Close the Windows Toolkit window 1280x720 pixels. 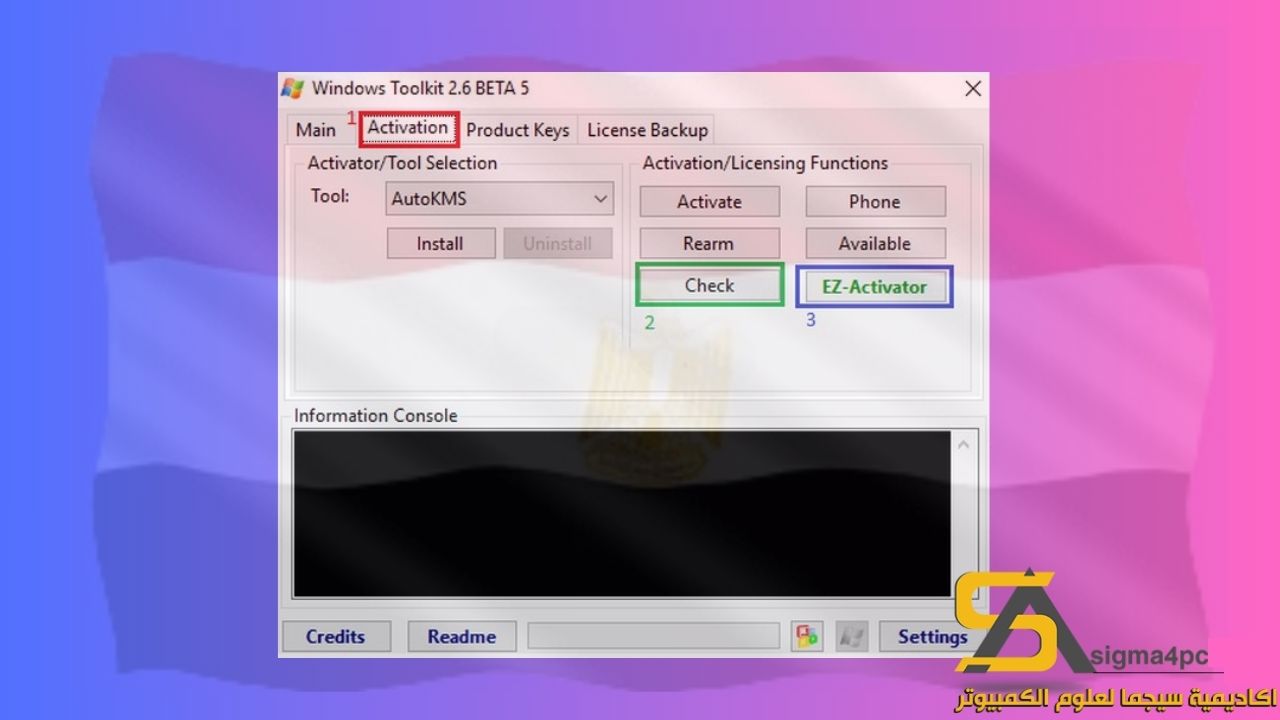[x=972, y=88]
